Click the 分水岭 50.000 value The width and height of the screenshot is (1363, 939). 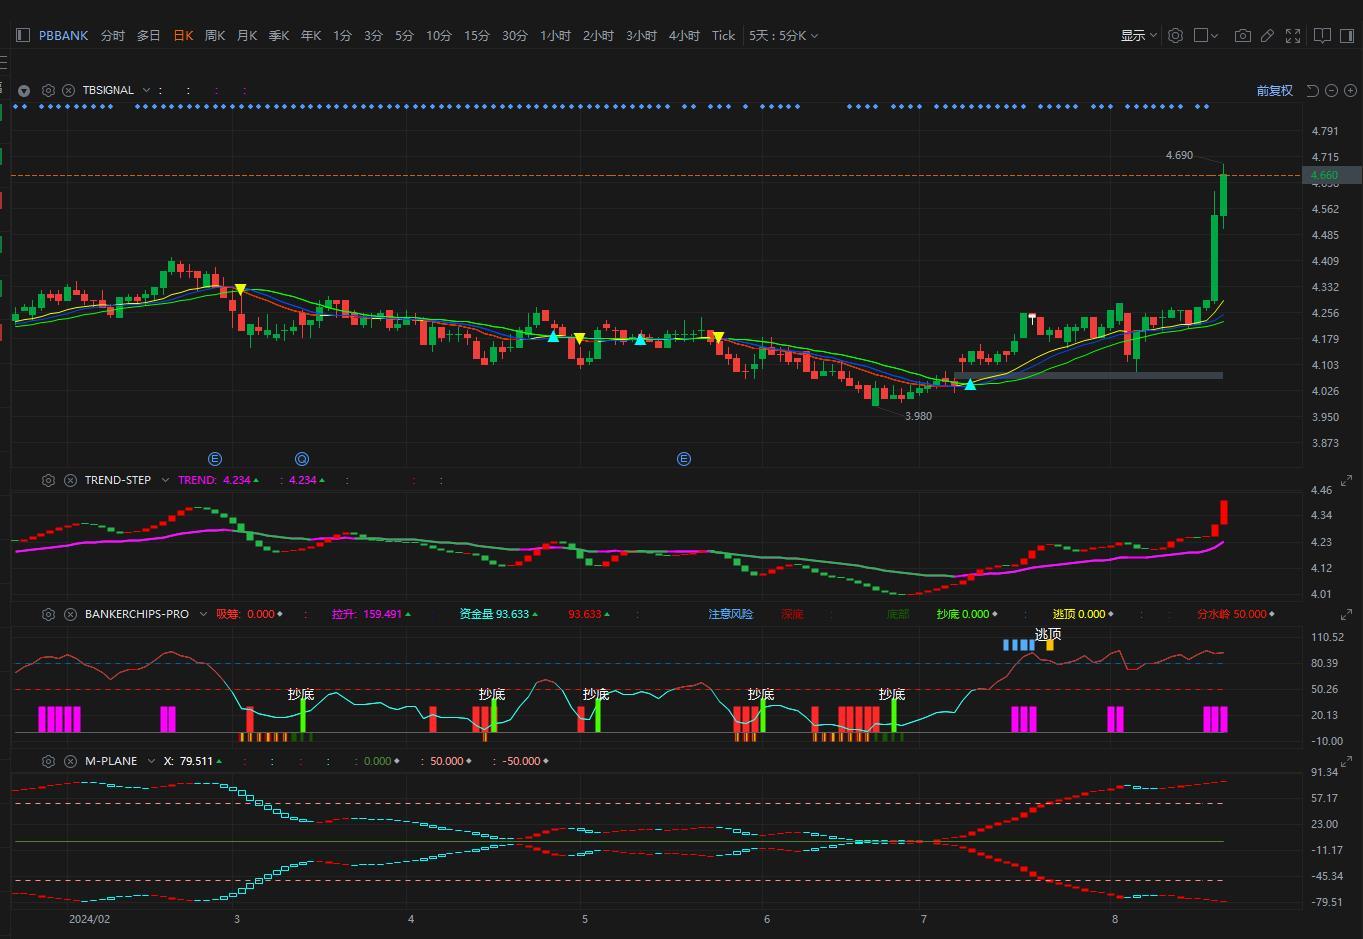[1236, 614]
